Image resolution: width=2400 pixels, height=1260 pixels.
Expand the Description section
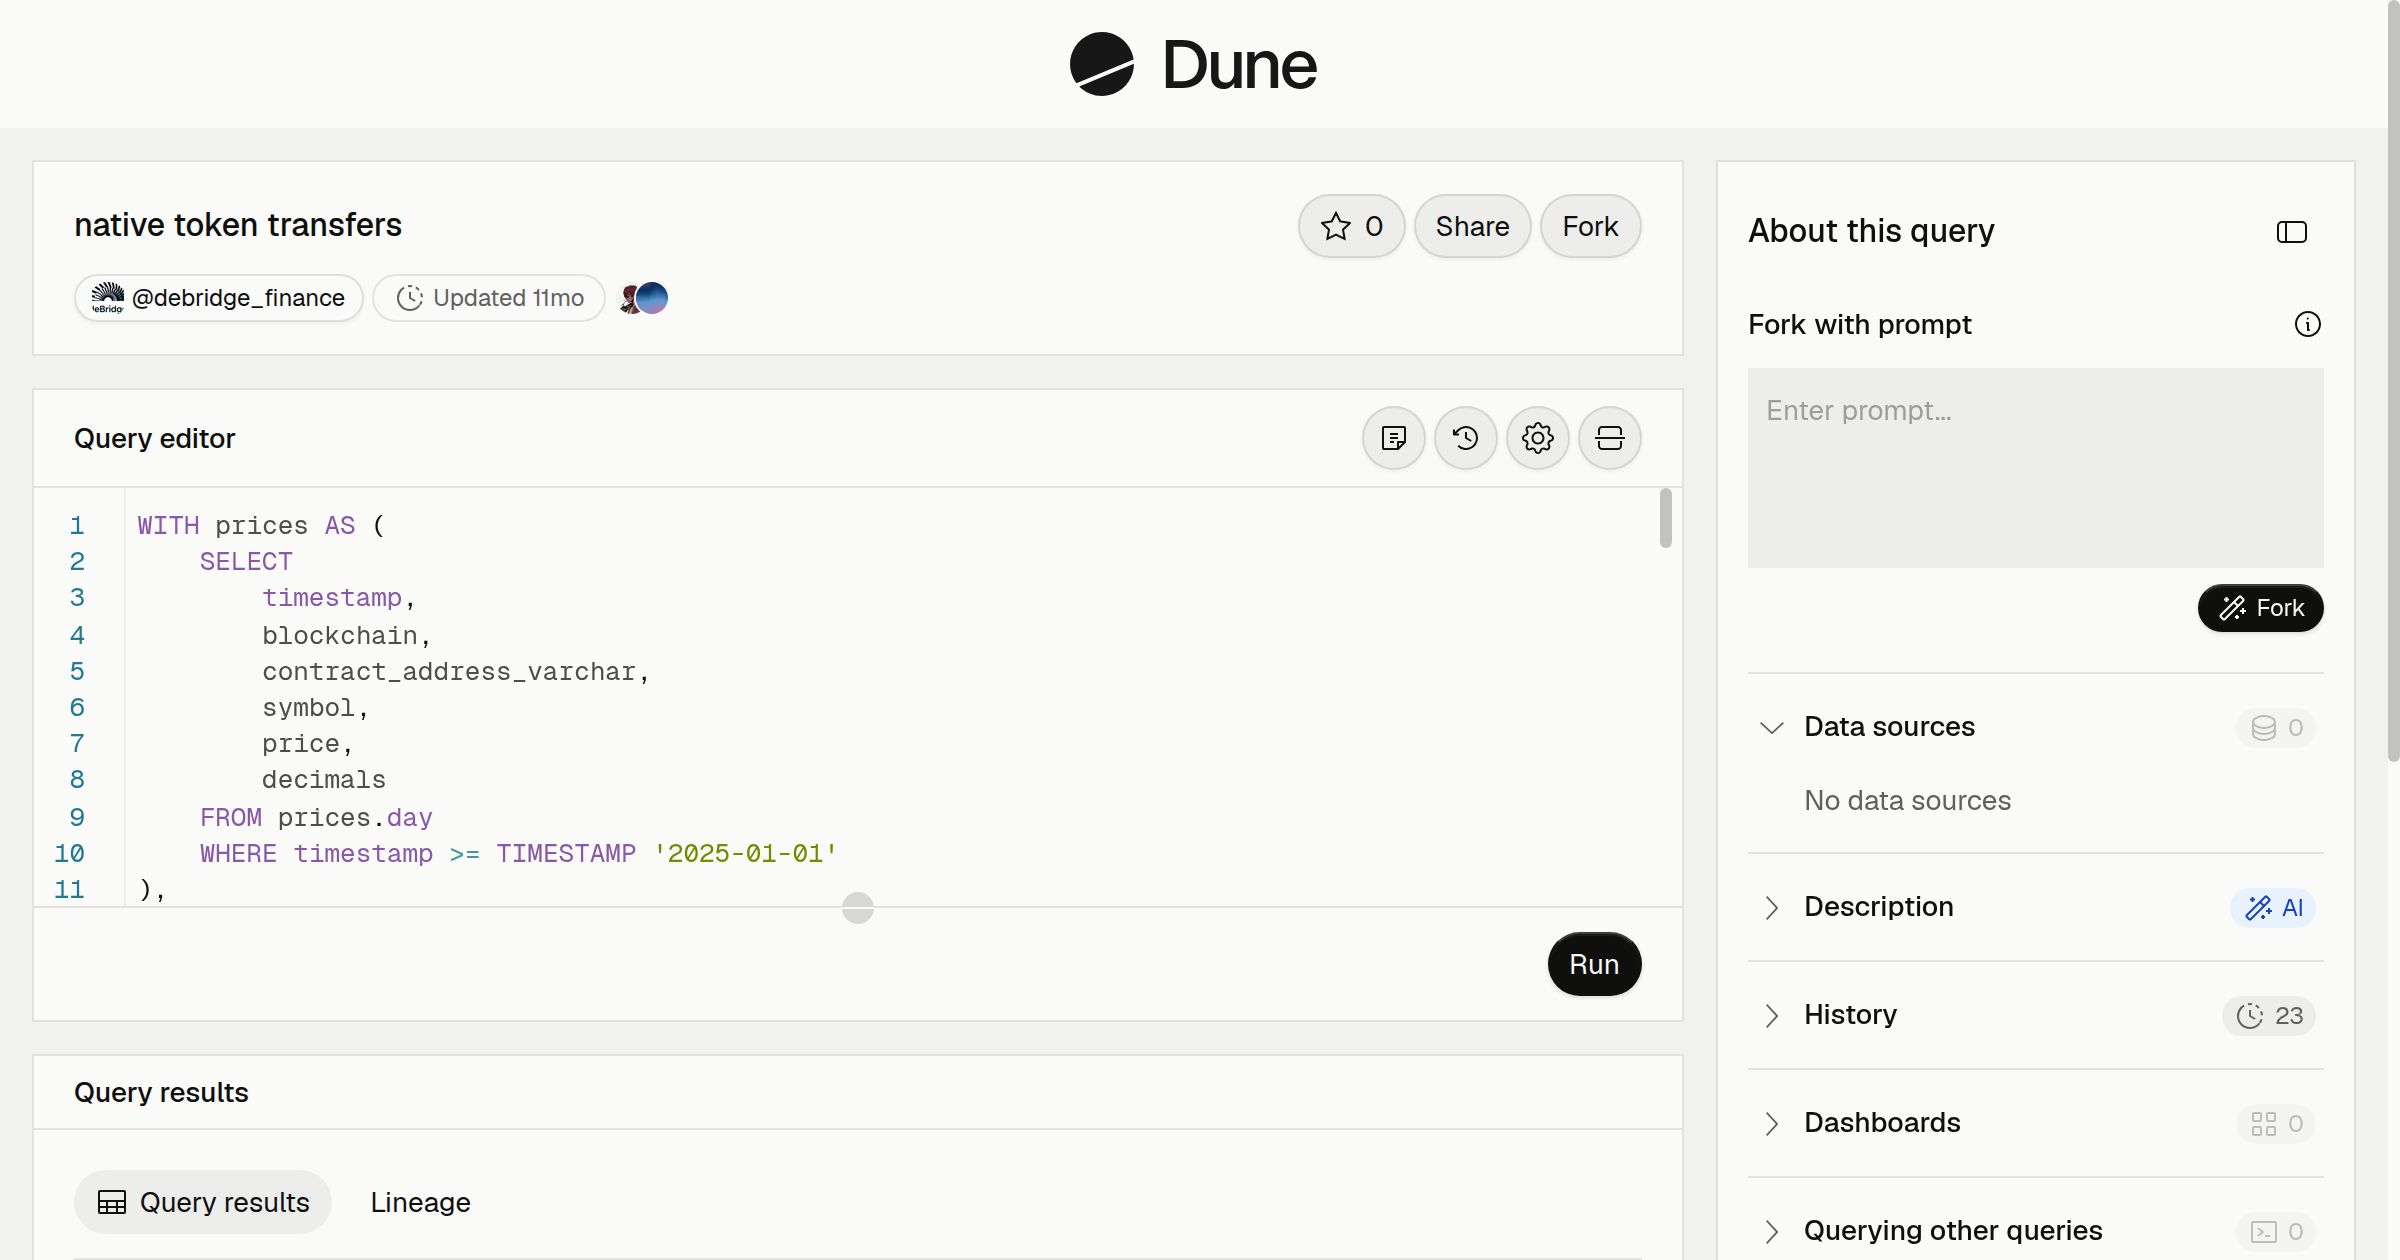[x=1771, y=907]
